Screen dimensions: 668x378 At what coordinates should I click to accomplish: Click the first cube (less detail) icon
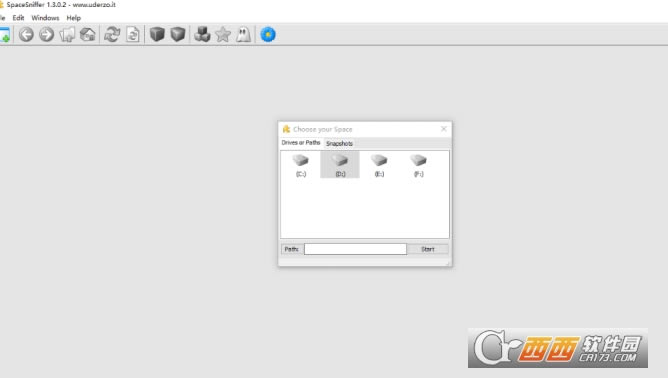(157, 34)
